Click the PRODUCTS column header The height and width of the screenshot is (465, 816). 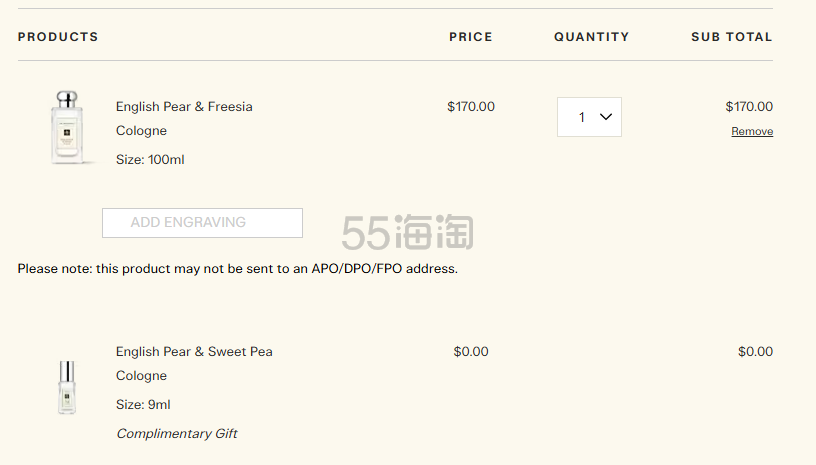coord(58,37)
